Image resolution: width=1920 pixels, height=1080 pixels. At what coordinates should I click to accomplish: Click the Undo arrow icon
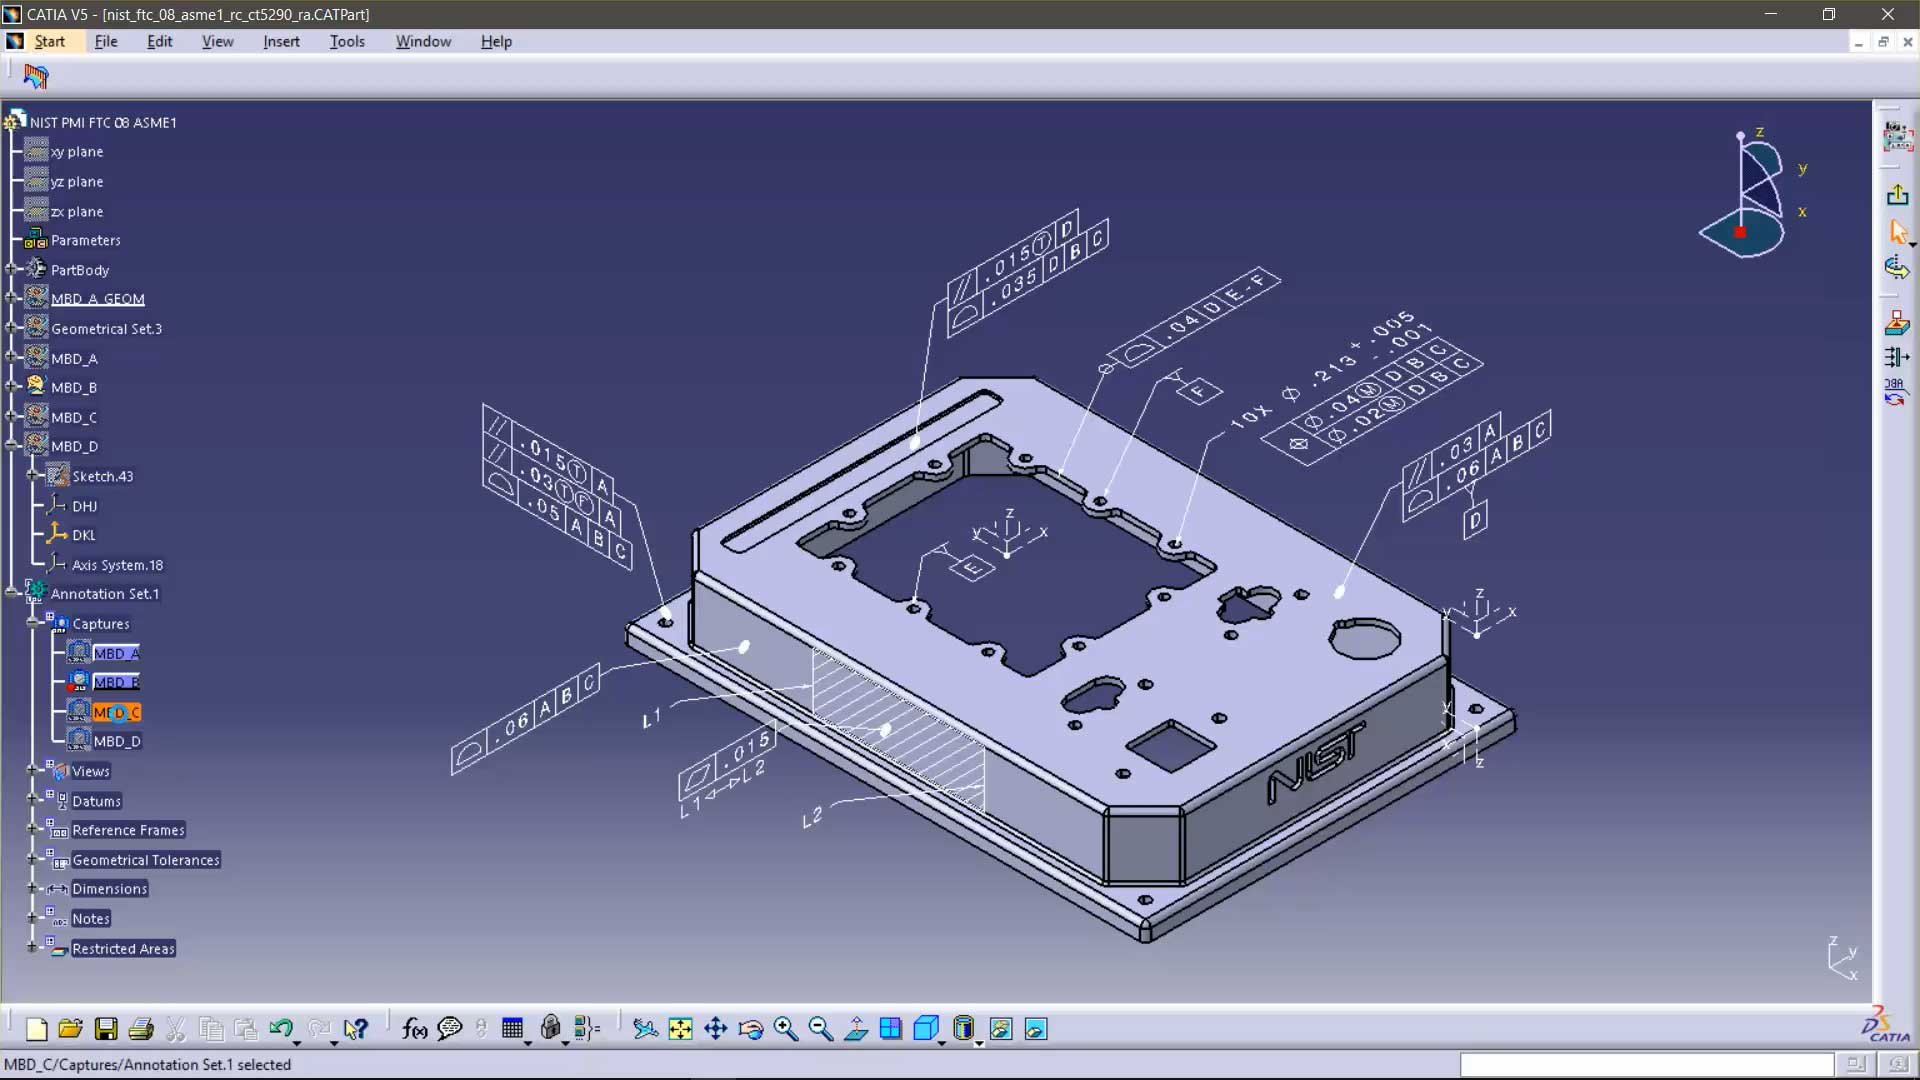pyautogui.click(x=280, y=1028)
